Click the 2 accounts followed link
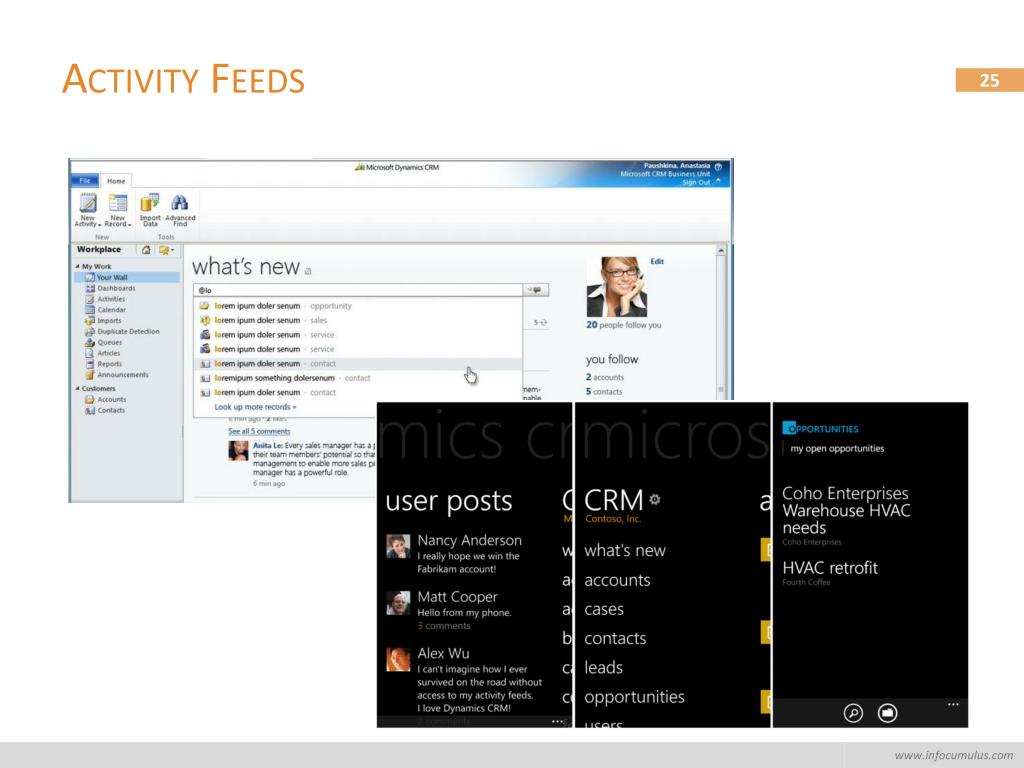This screenshot has height=768, width=1024. pyautogui.click(x=605, y=377)
